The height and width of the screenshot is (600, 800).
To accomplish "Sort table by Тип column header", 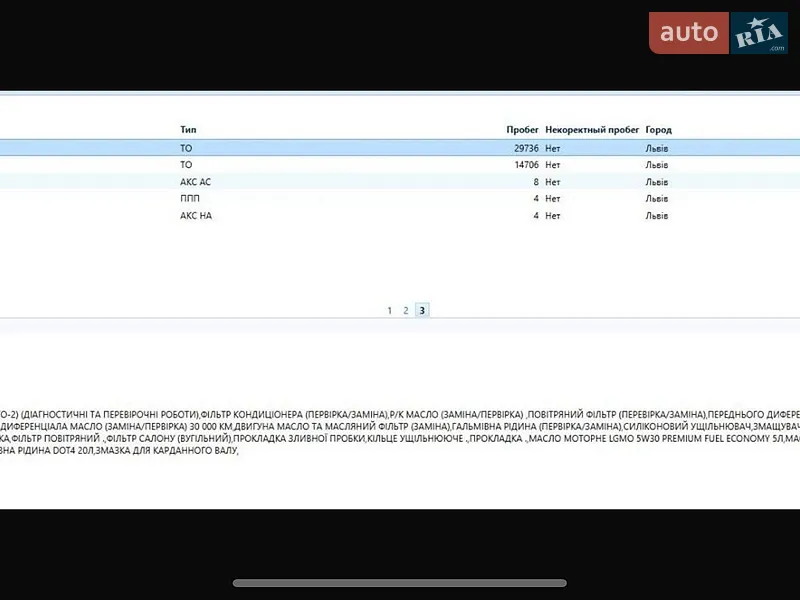I will tap(188, 130).
